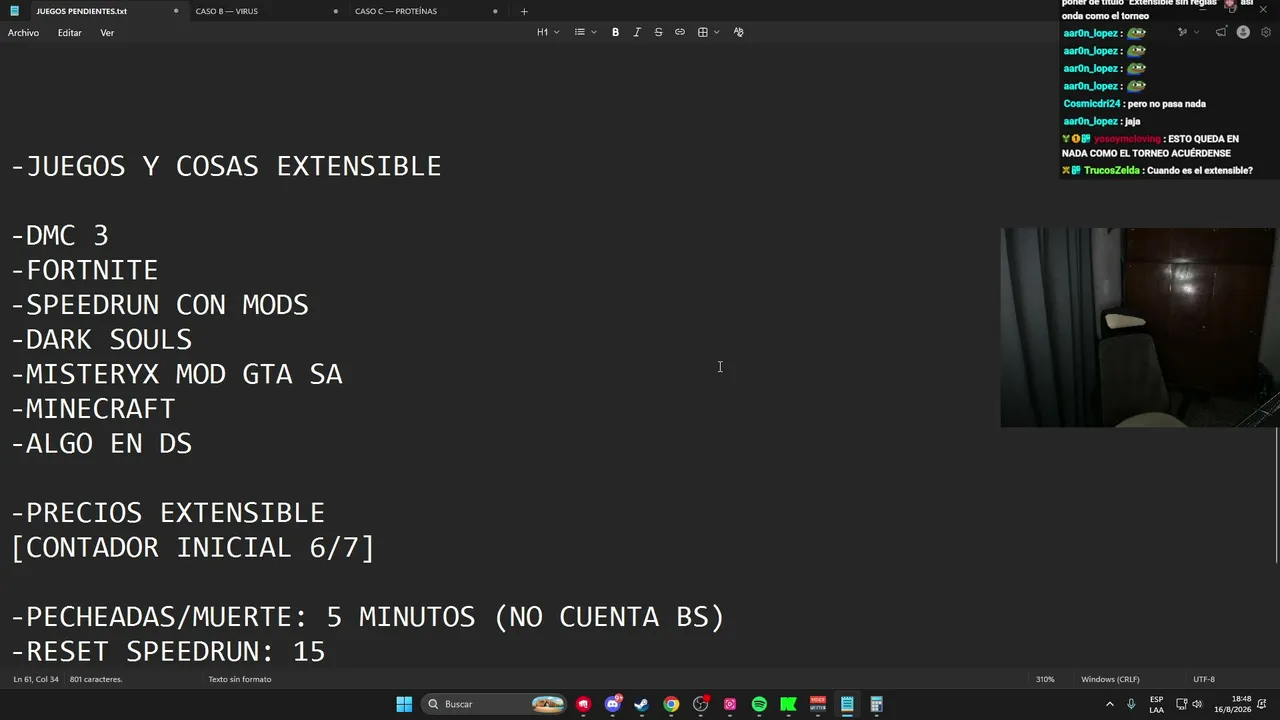Open Notepad settings gear
Viewport: 1280px width, 720px height.
pyautogui.click(x=1266, y=32)
